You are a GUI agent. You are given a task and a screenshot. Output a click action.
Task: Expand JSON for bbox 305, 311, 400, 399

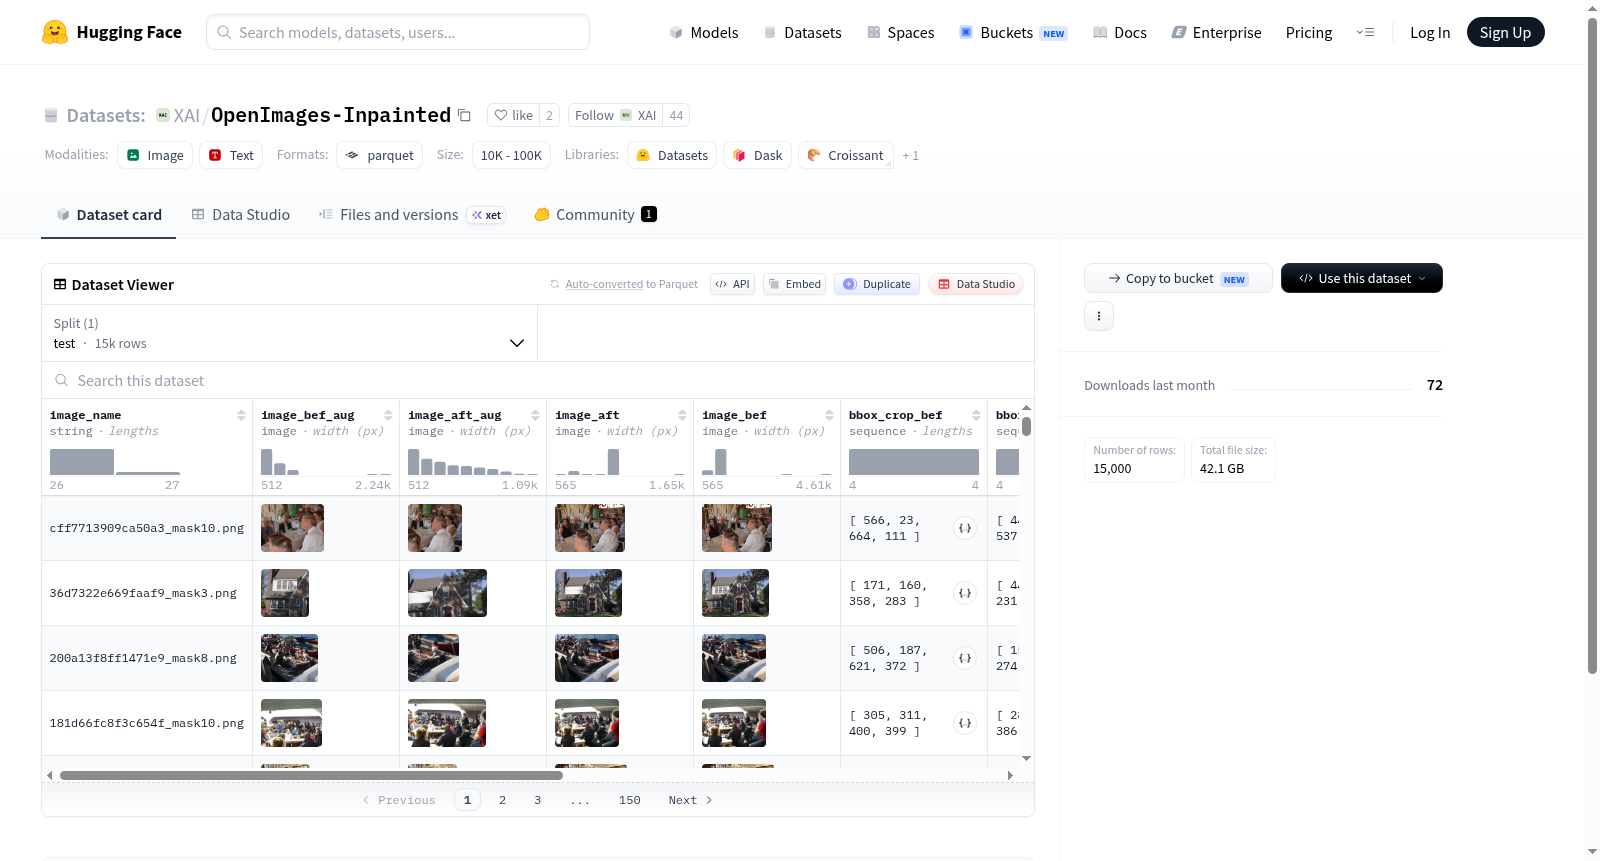coord(965,723)
